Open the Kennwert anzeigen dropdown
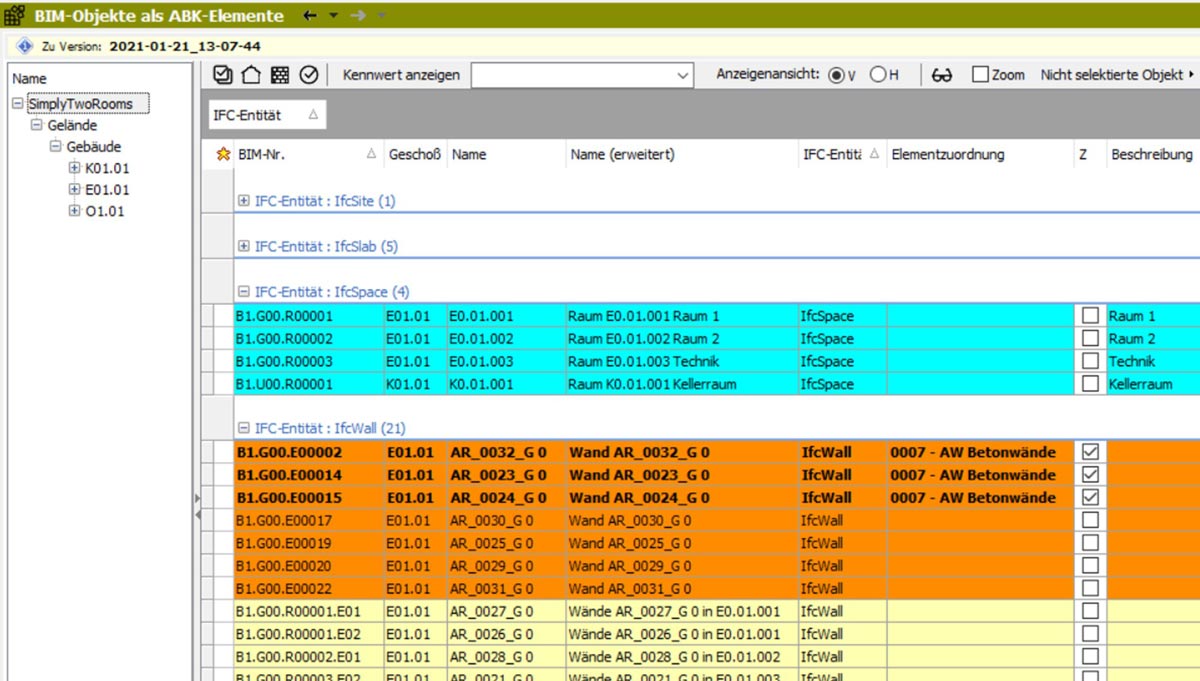 (x=683, y=75)
